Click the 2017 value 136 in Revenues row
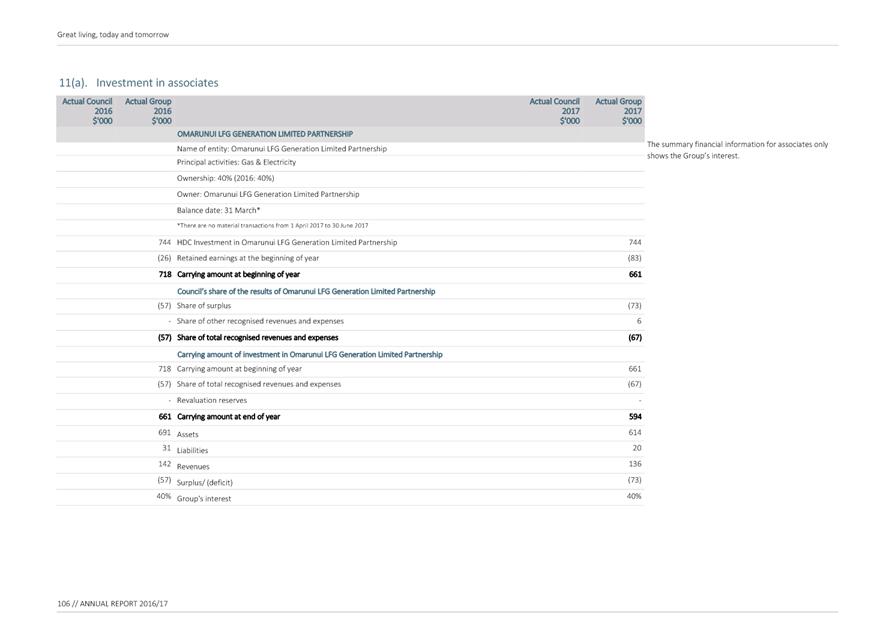The image size is (895, 638). click(x=635, y=464)
